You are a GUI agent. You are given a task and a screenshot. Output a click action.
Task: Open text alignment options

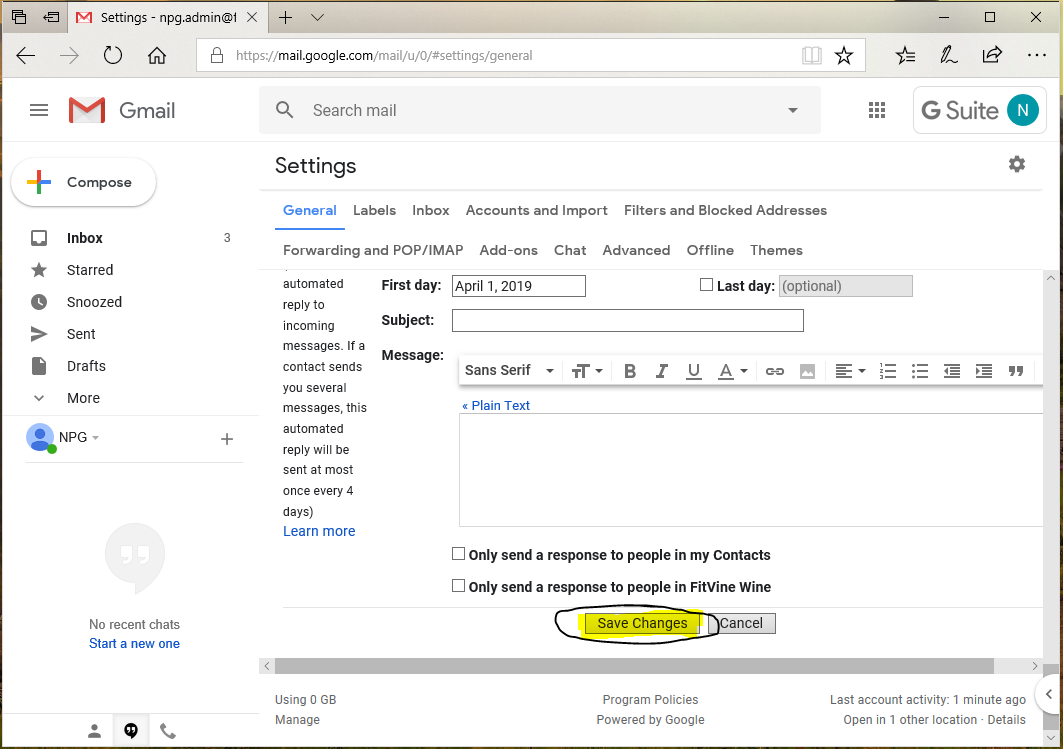850,371
